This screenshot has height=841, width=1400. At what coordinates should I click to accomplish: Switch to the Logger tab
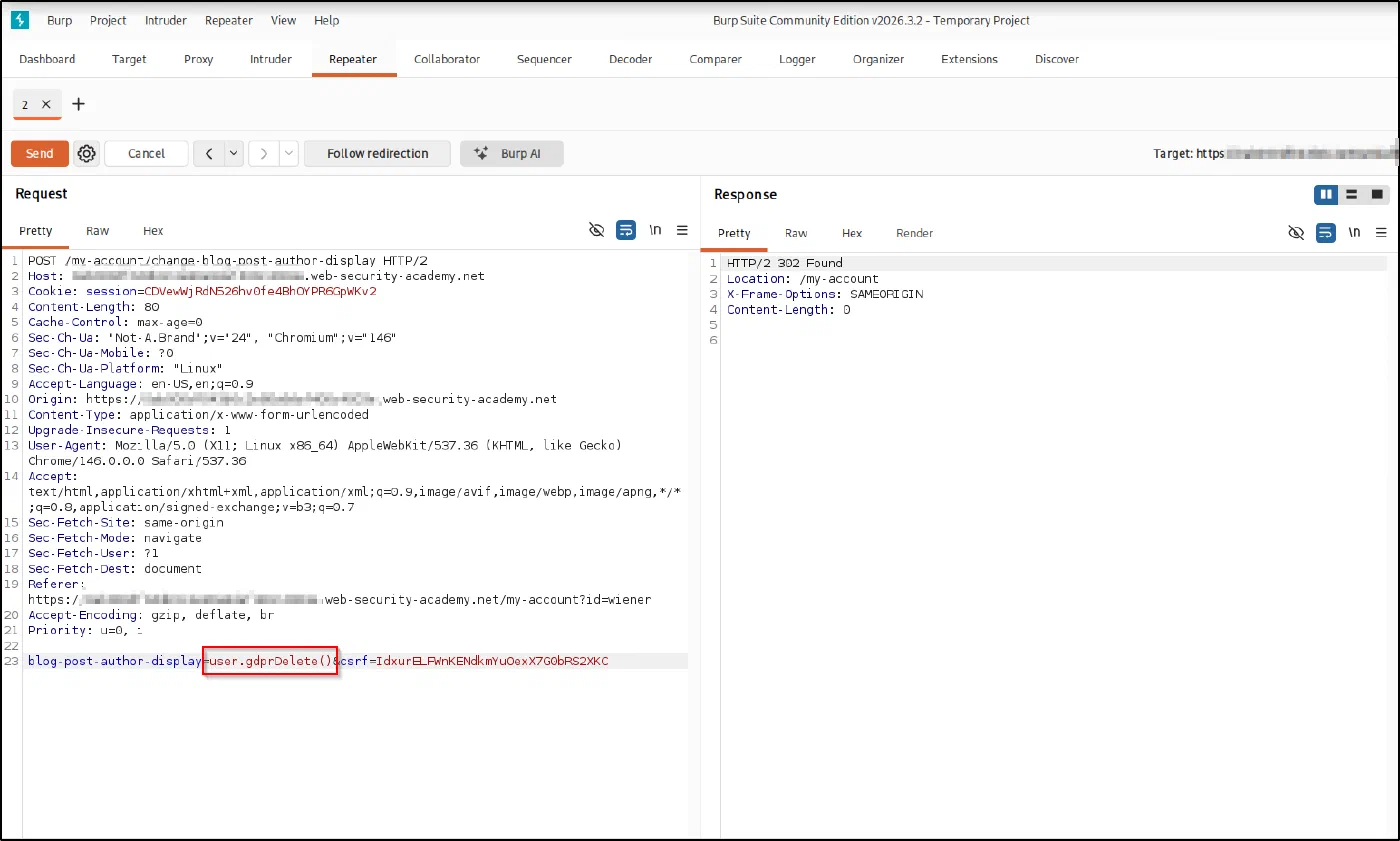coord(797,59)
